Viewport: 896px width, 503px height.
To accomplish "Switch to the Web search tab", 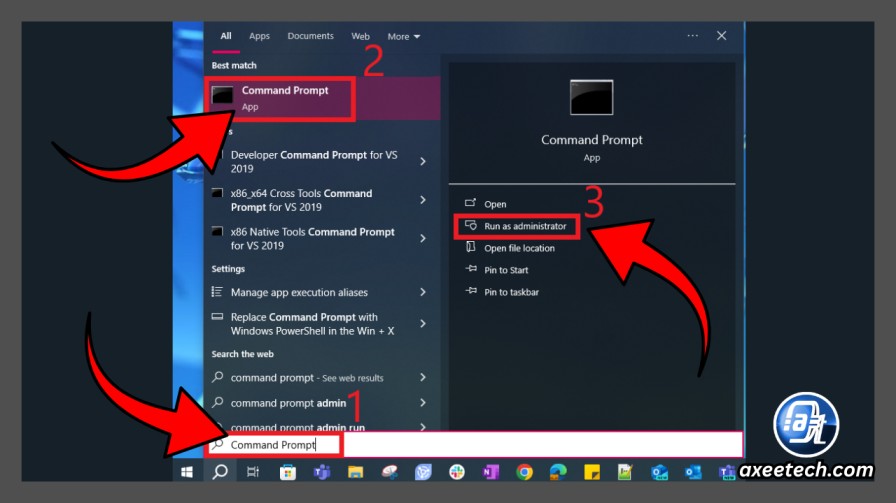I will pos(360,36).
